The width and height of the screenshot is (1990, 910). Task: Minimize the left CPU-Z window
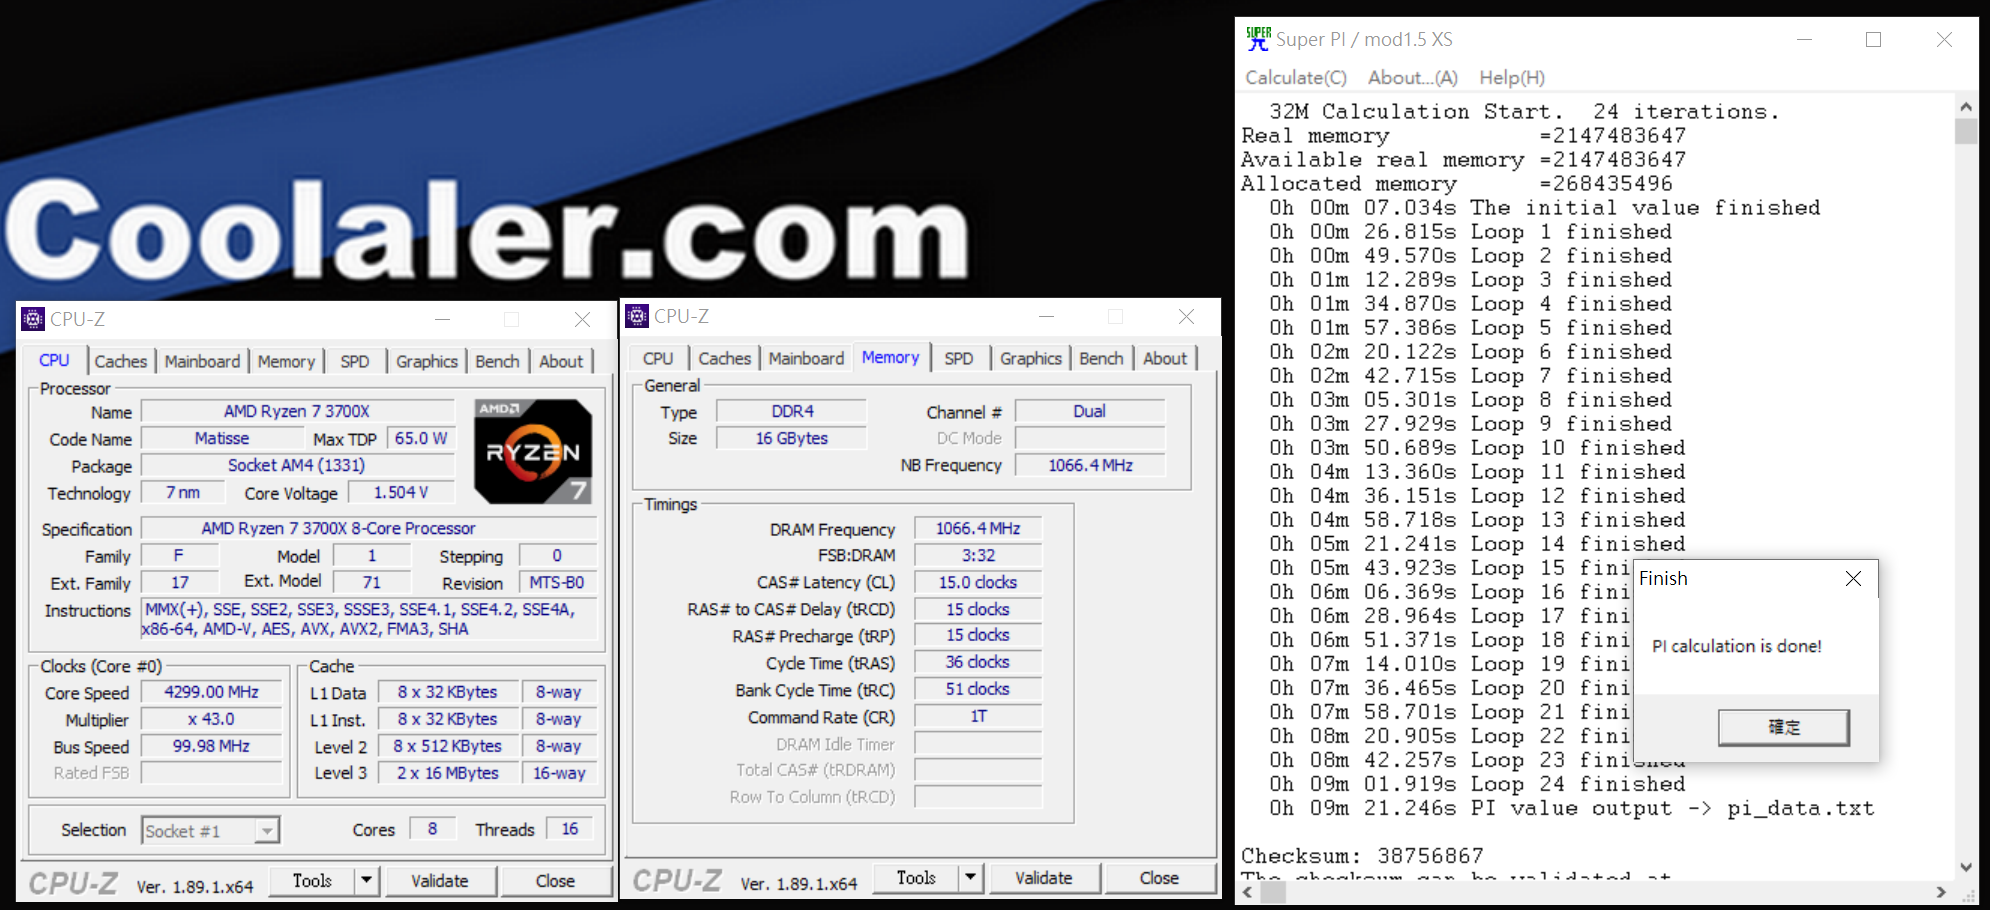point(442,319)
